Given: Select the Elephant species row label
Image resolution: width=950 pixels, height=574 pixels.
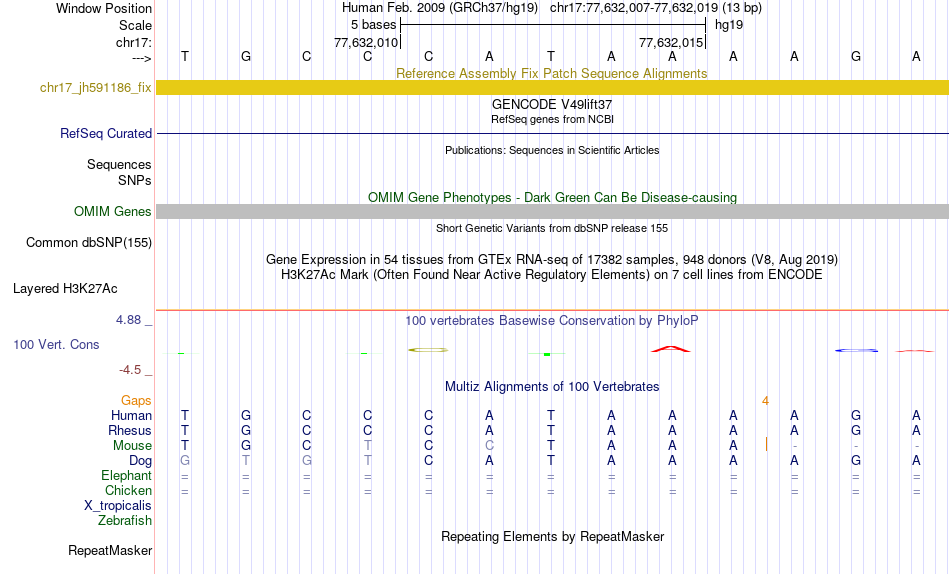Looking at the screenshot, I should (x=126, y=476).
